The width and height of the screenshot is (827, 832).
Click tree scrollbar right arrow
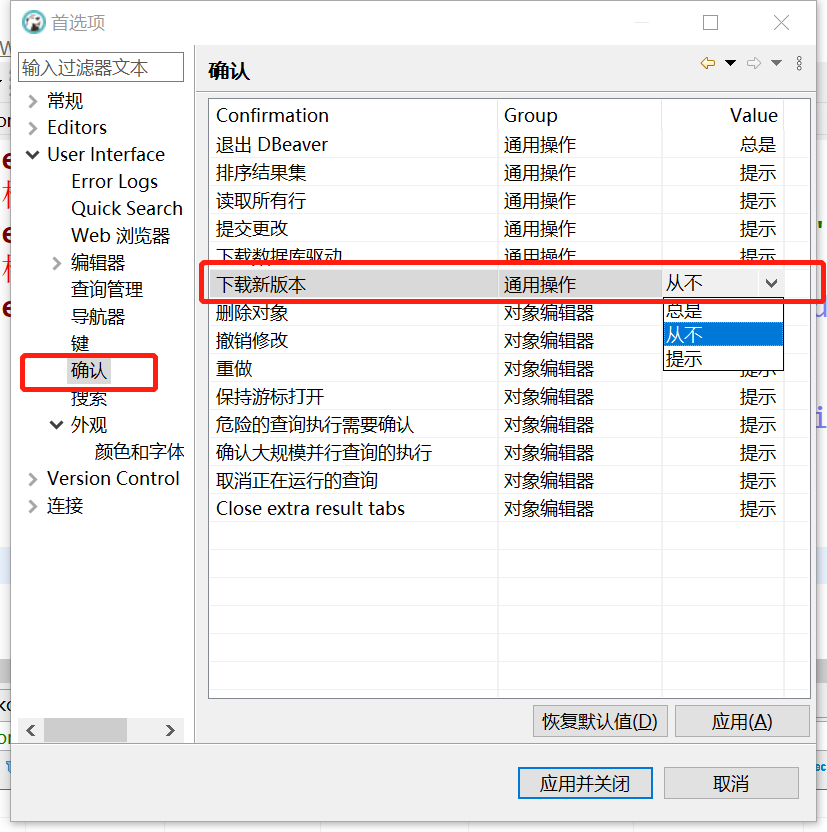170,730
